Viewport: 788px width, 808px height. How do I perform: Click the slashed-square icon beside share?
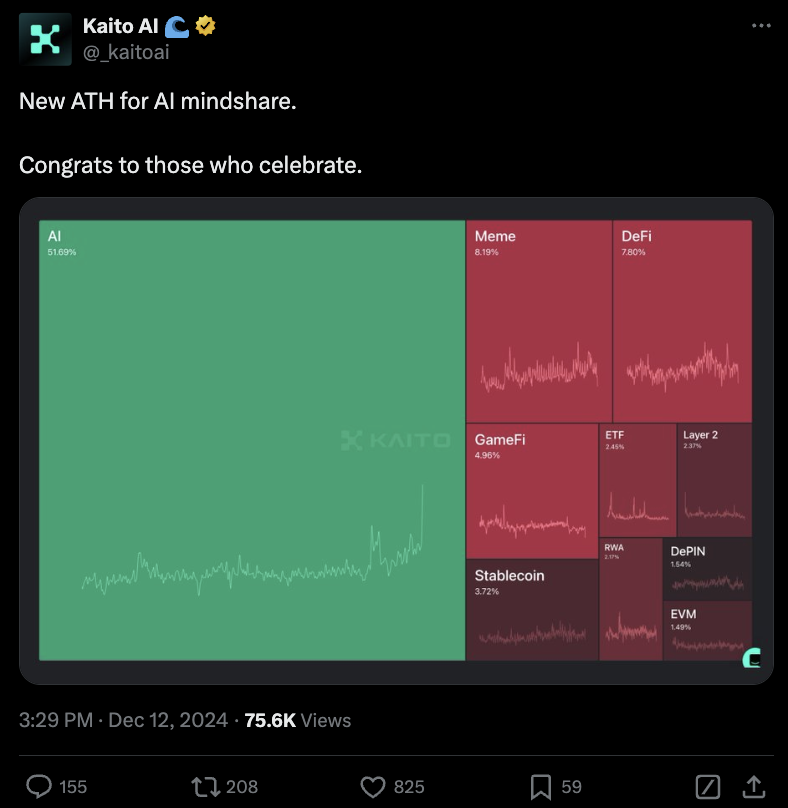[x=708, y=787]
